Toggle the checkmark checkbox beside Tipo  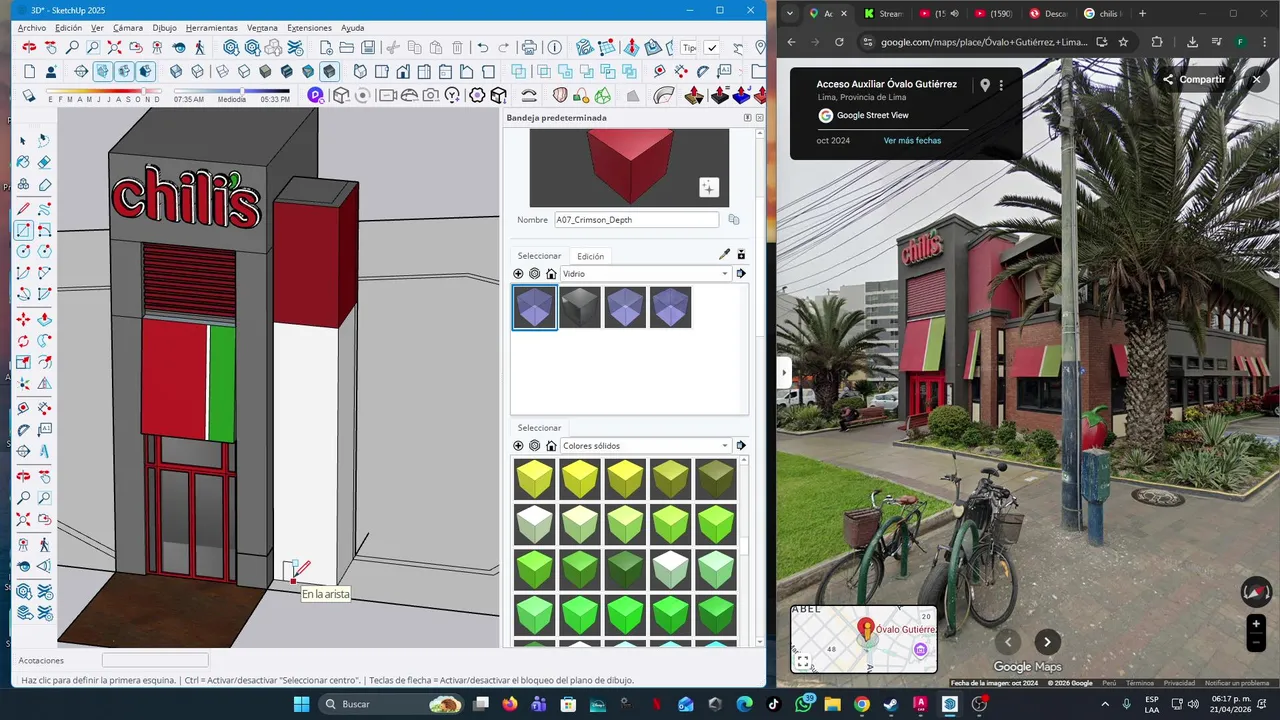[711, 47]
